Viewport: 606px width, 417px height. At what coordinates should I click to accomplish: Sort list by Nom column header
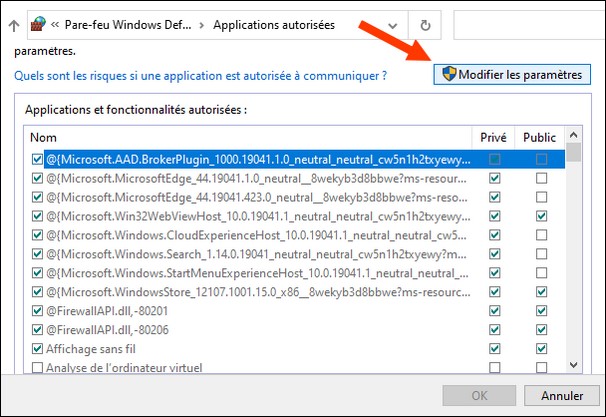[x=250, y=137]
